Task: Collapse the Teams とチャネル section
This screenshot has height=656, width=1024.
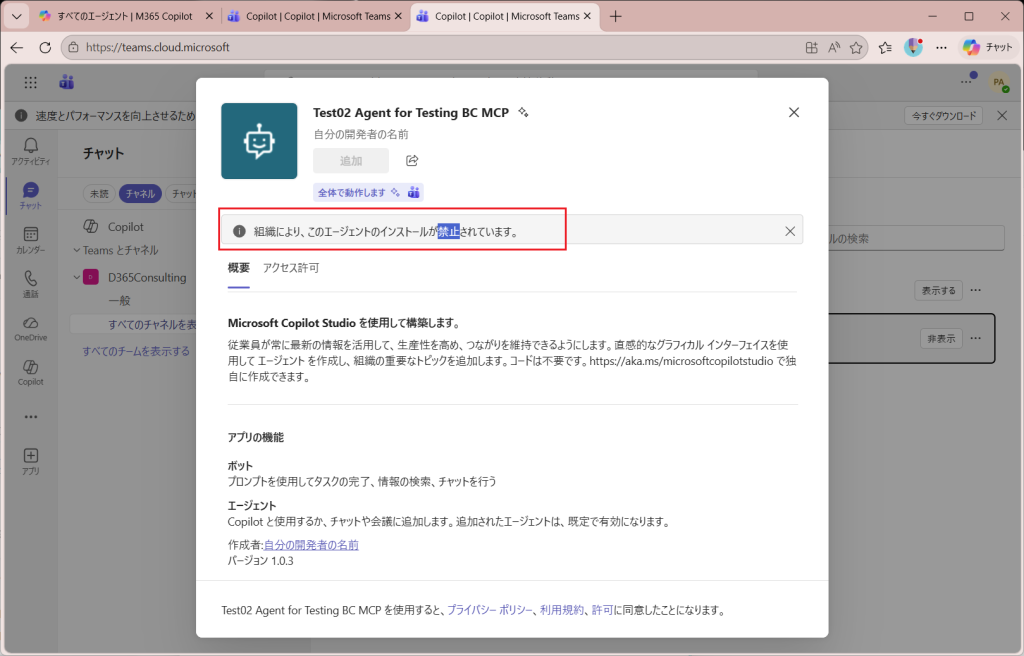Action: click(x=77, y=250)
